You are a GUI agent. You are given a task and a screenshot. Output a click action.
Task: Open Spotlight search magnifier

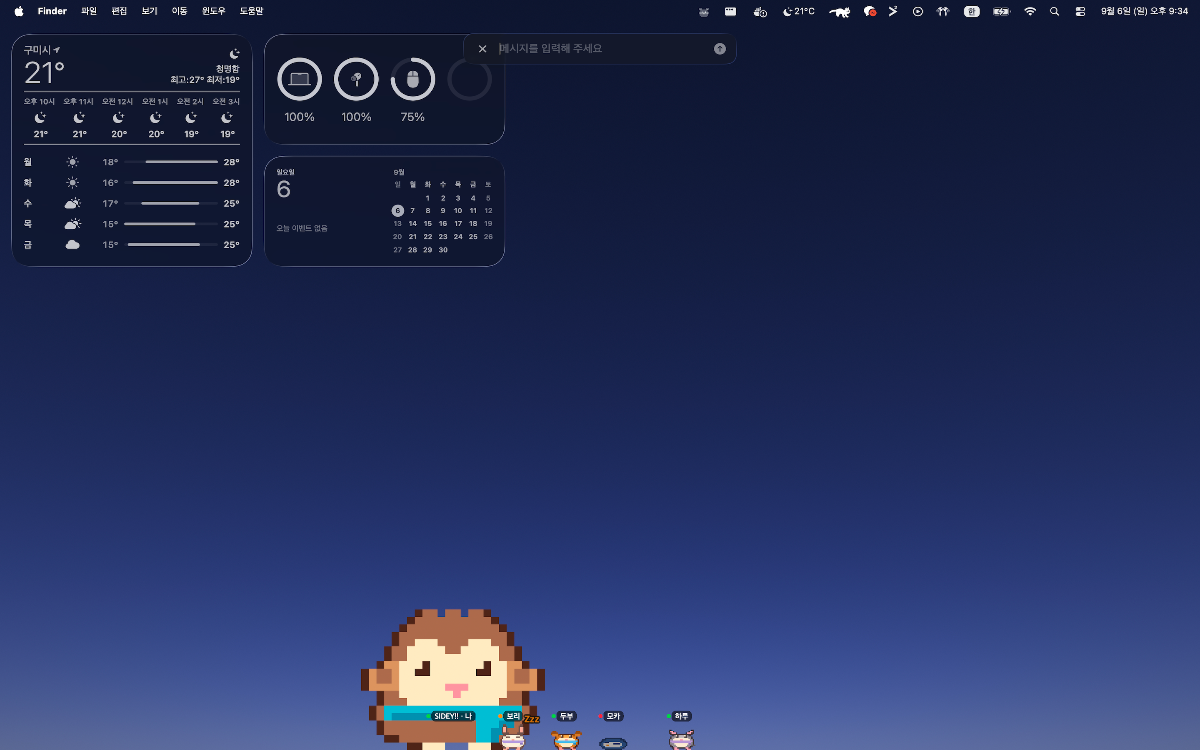pyautogui.click(x=1054, y=11)
